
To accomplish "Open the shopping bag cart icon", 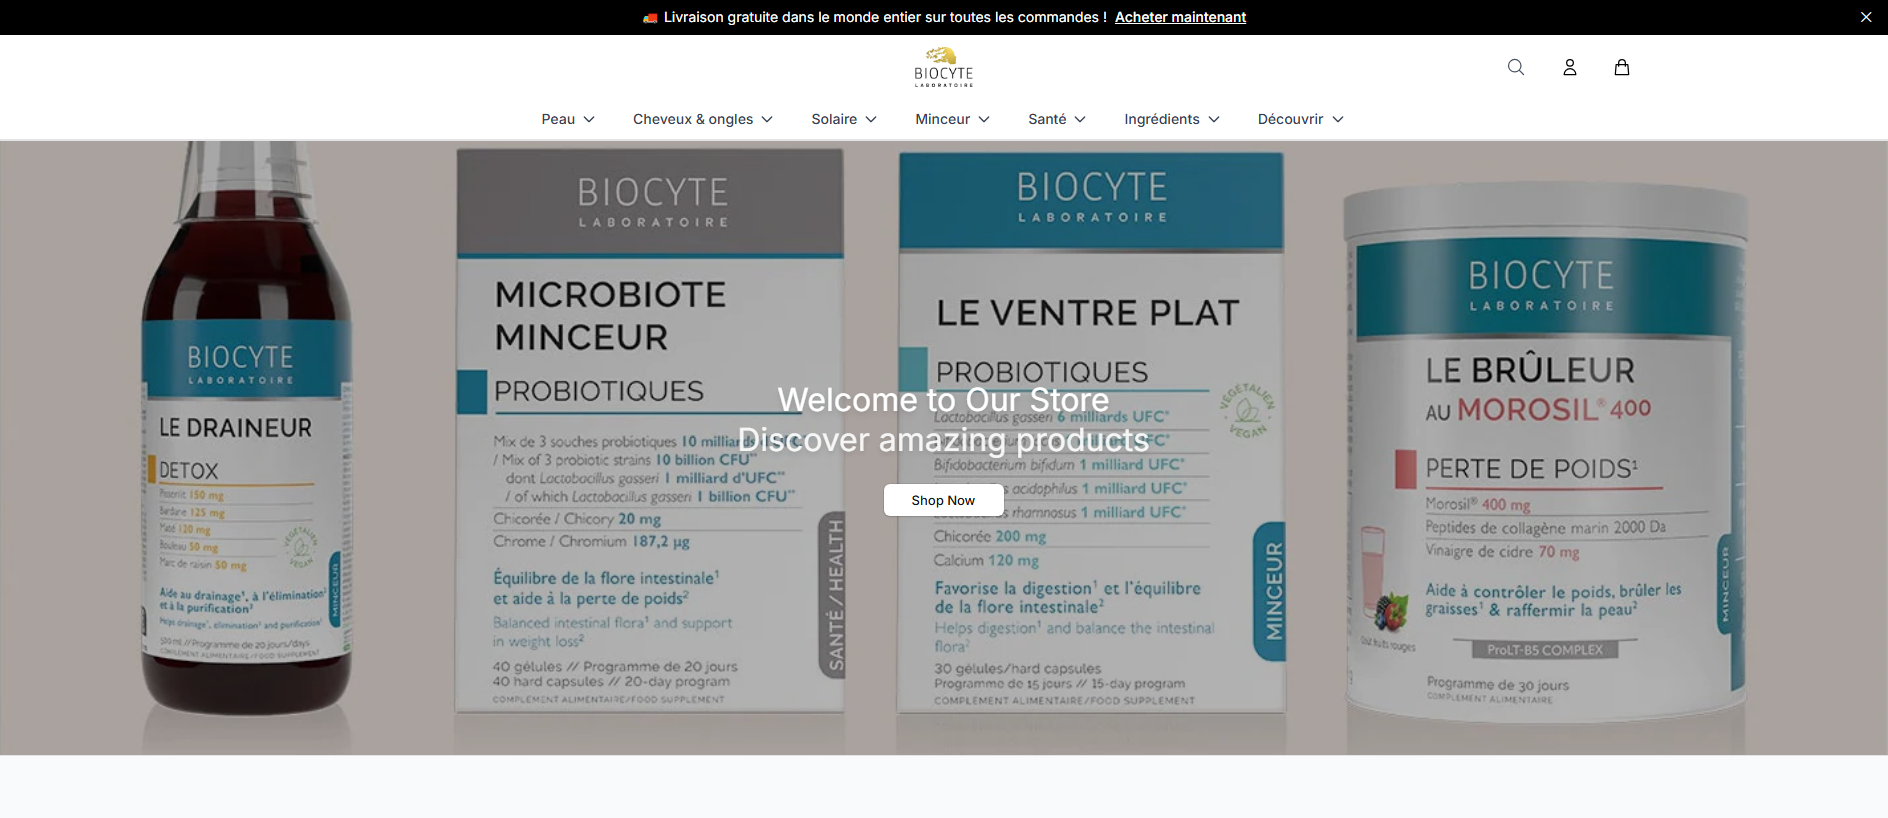I will click(x=1622, y=67).
